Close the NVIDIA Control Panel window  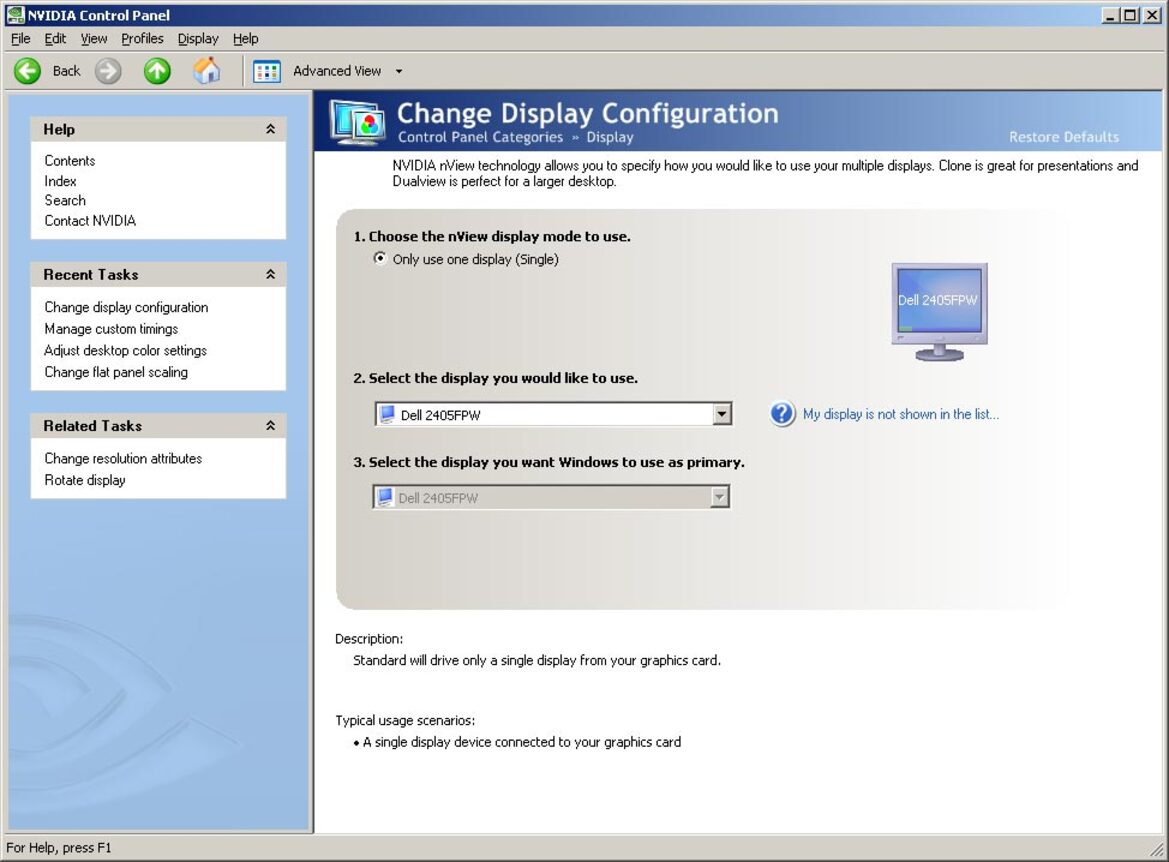click(1151, 15)
